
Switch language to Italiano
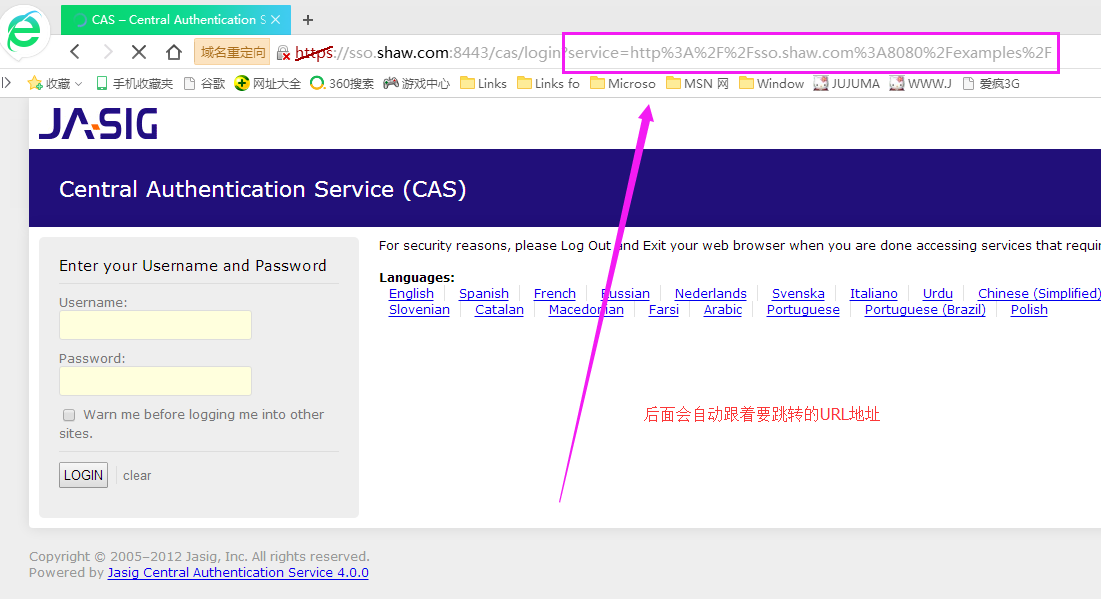pos(873,294)
